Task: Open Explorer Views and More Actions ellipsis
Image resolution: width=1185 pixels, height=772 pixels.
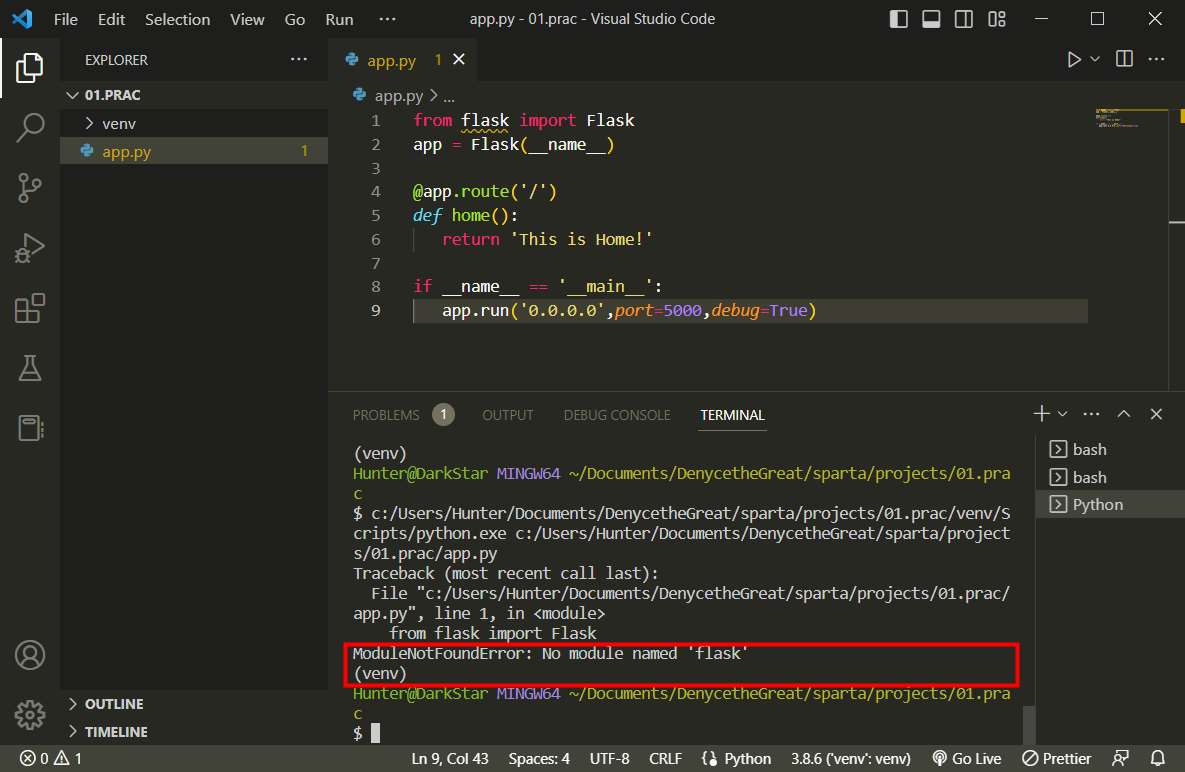Action: 299,59
